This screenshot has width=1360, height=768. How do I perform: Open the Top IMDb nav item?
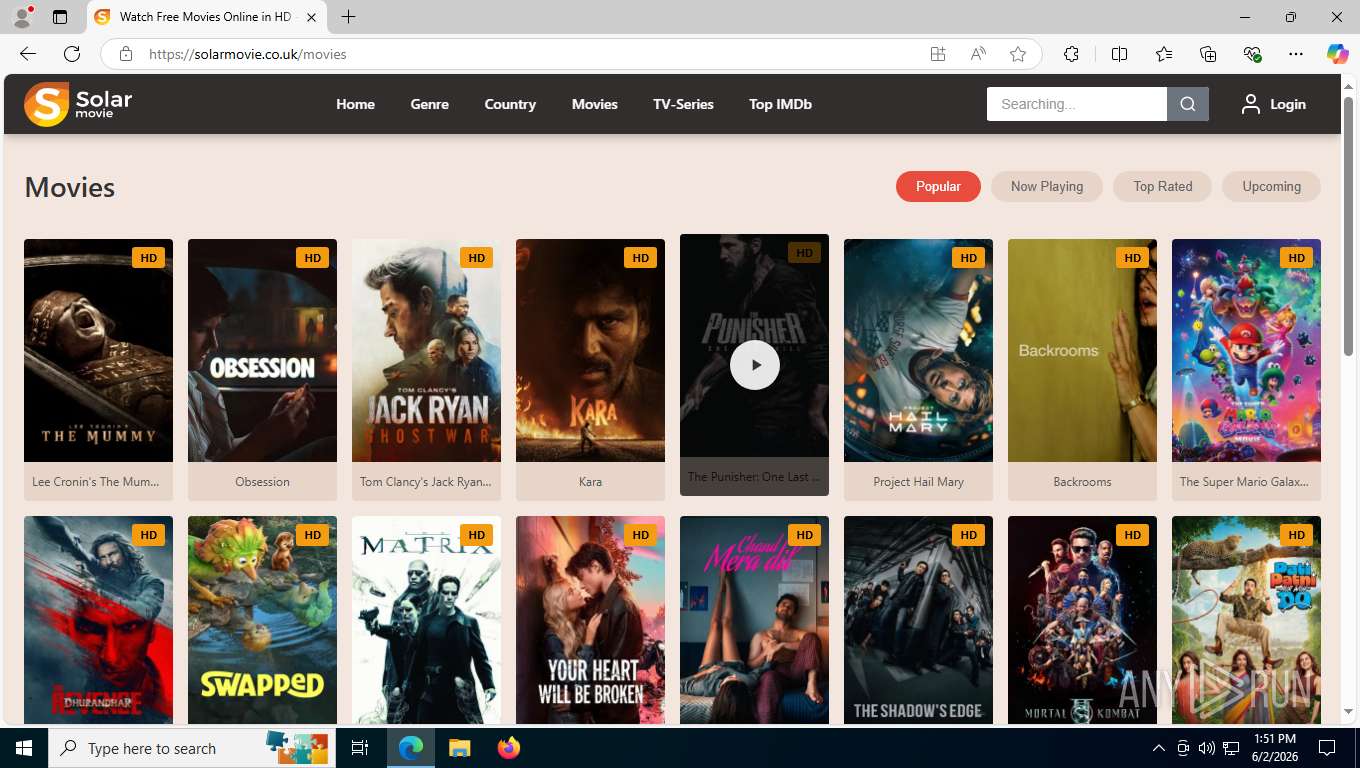tap(780, 104)
